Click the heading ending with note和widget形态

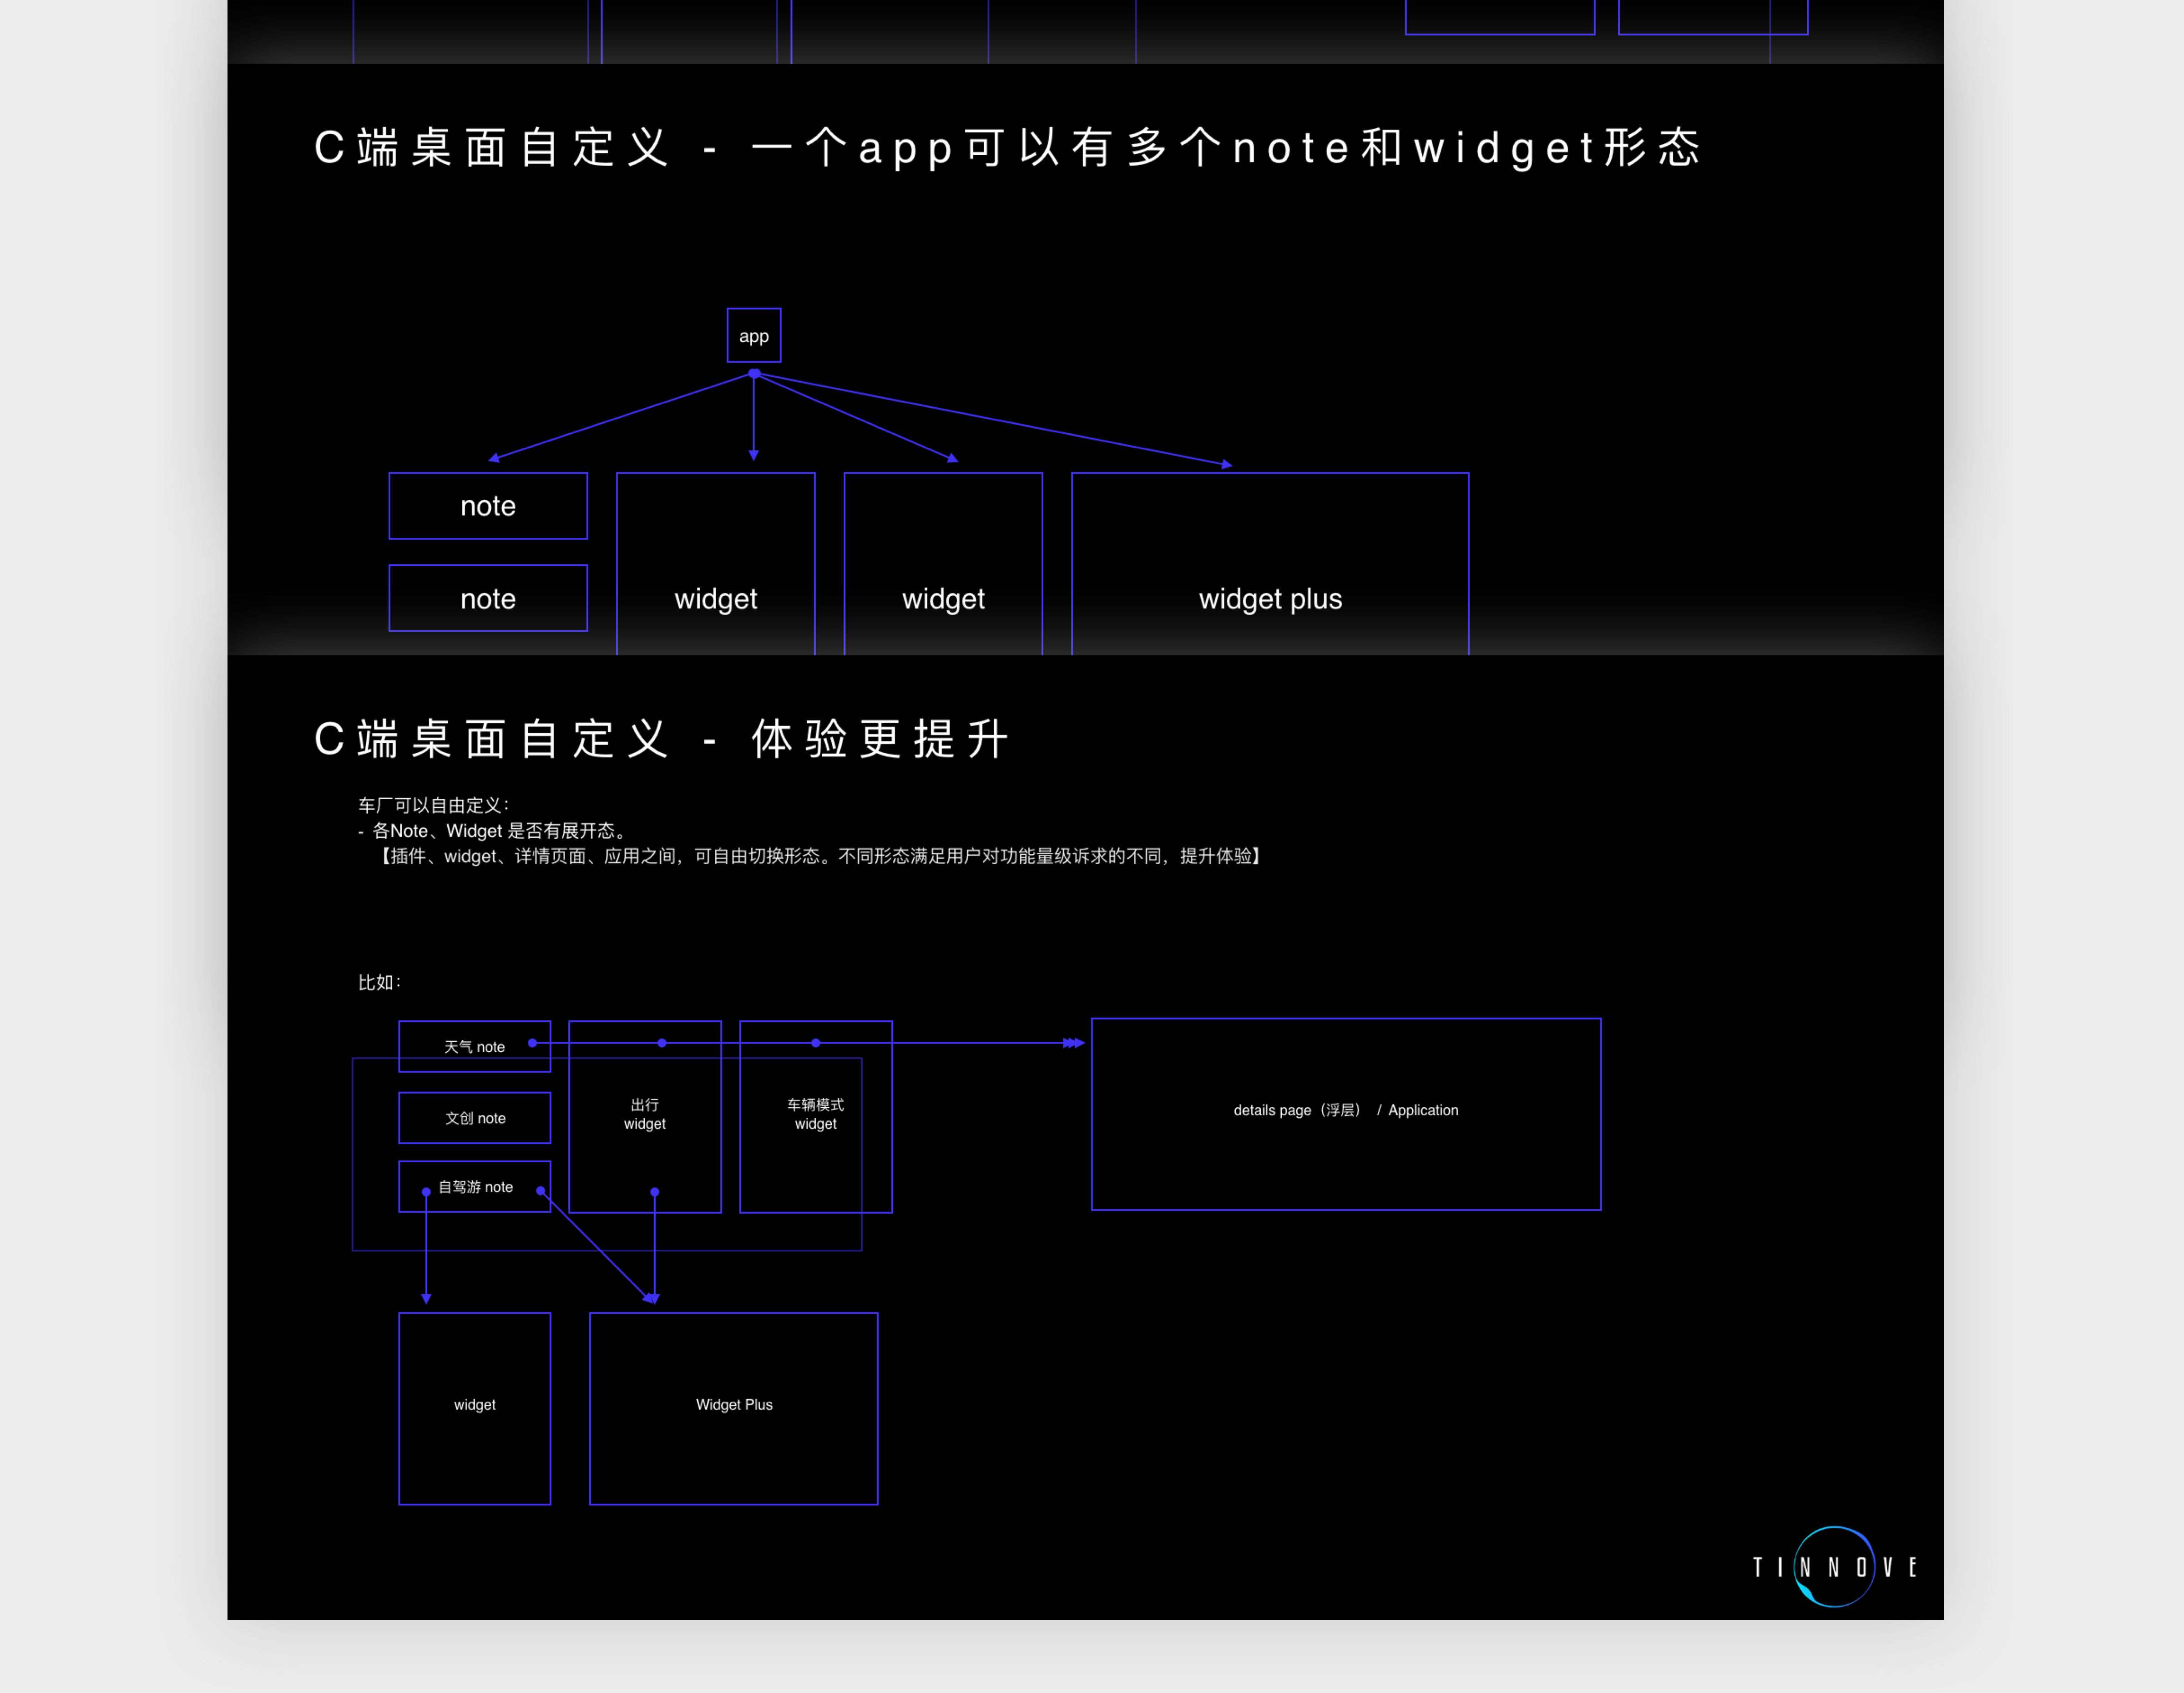(1007, 148)
